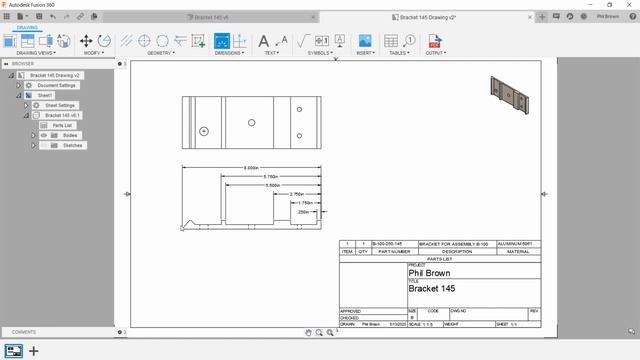Select the Section View tool
Viewport: 640px width, 360px height.
[46, 41]
